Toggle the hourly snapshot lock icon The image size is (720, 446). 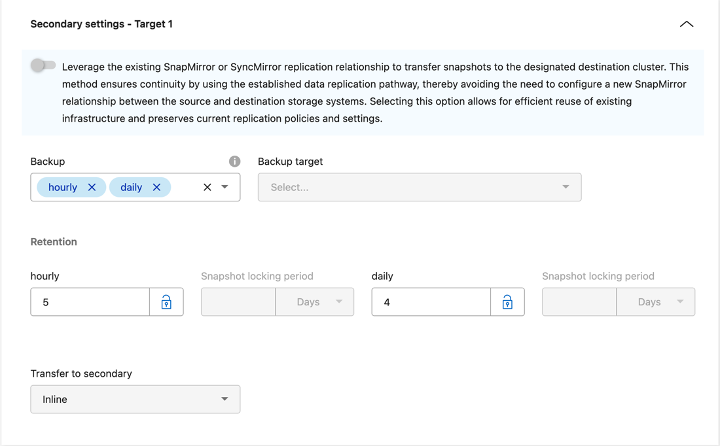(167, 302)
